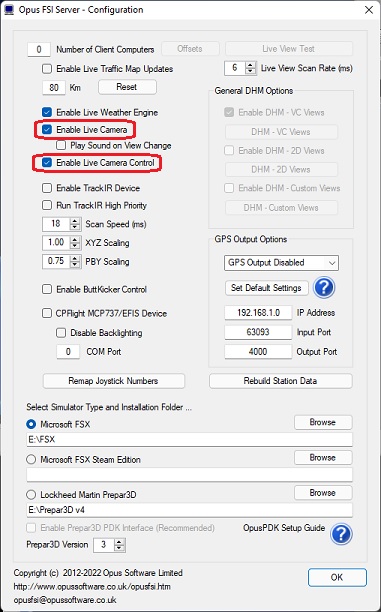Viewport: 381px width, 612px height.
Task: Increase Scan Speed spinner value
Action: [75, 221]
